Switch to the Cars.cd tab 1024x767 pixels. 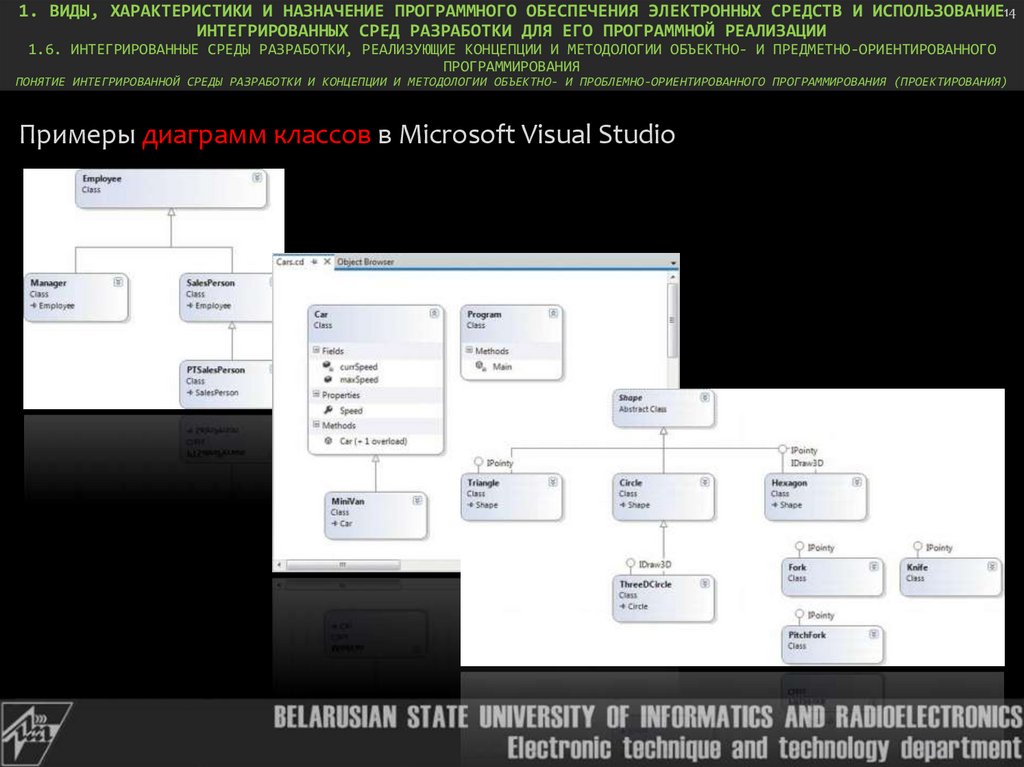pos(290,261)
